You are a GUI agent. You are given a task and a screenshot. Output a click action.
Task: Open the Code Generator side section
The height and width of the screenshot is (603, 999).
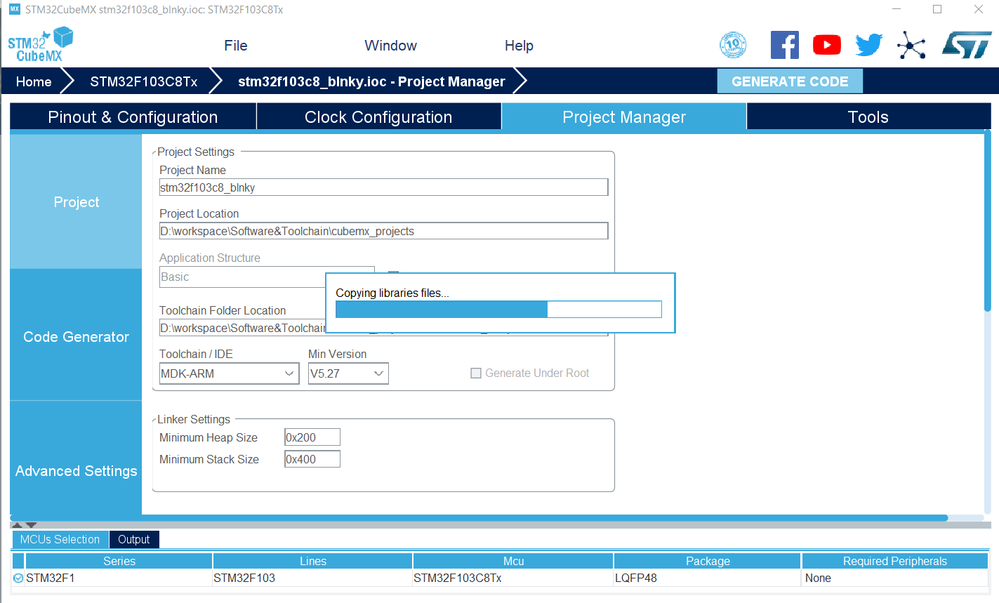[x=76, y=337]
